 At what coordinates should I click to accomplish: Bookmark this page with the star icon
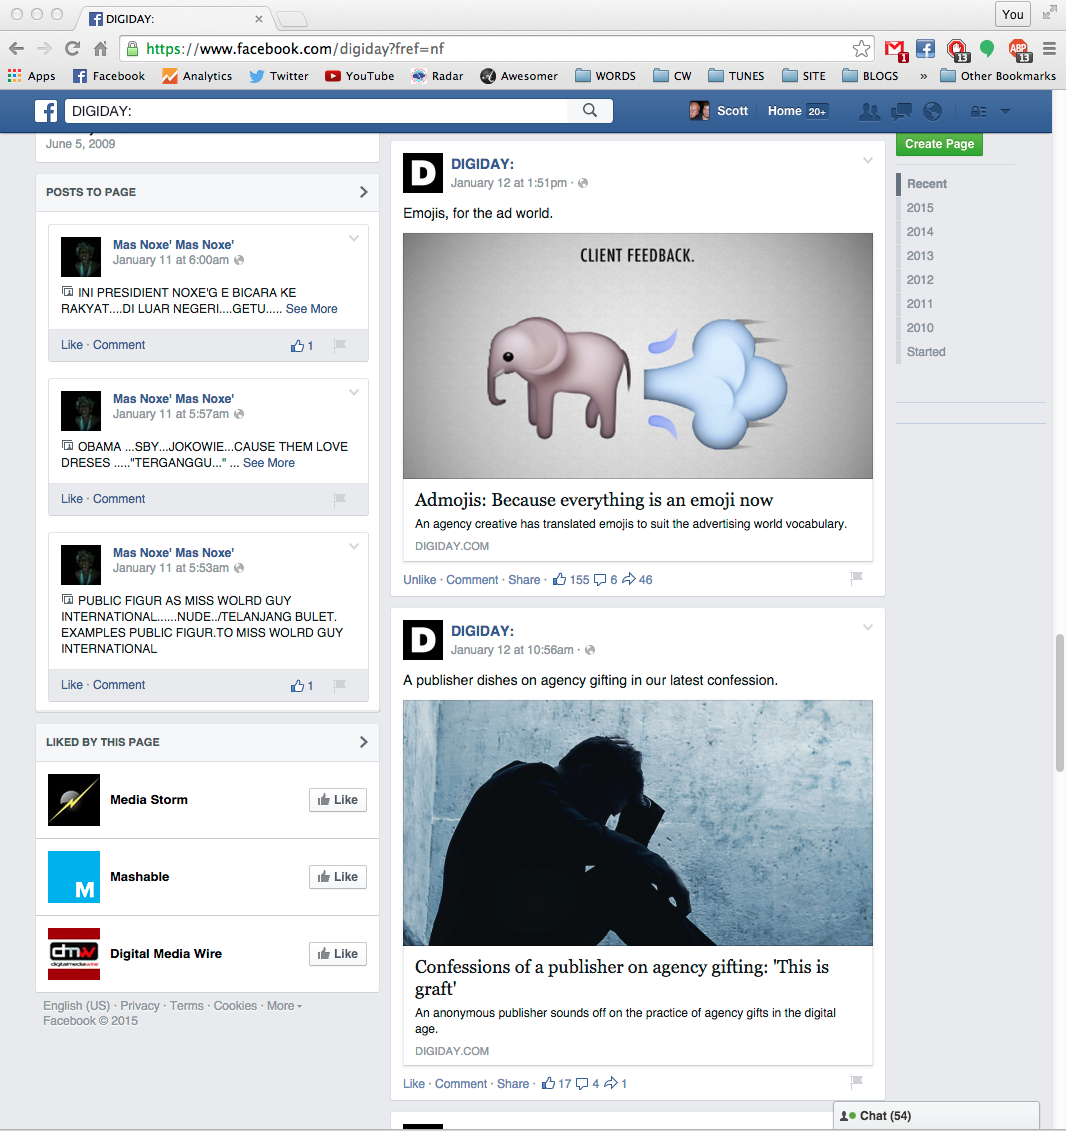(861, 49)
